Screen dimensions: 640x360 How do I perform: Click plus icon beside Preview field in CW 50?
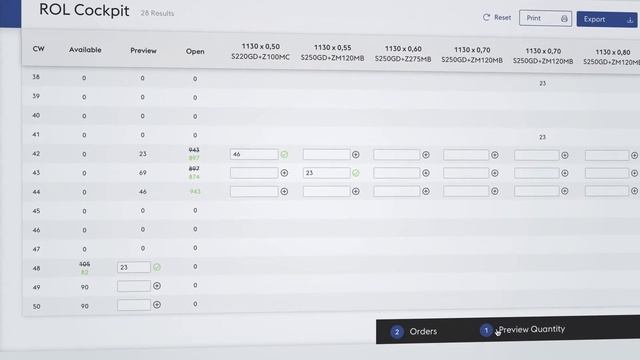[157, 305]
